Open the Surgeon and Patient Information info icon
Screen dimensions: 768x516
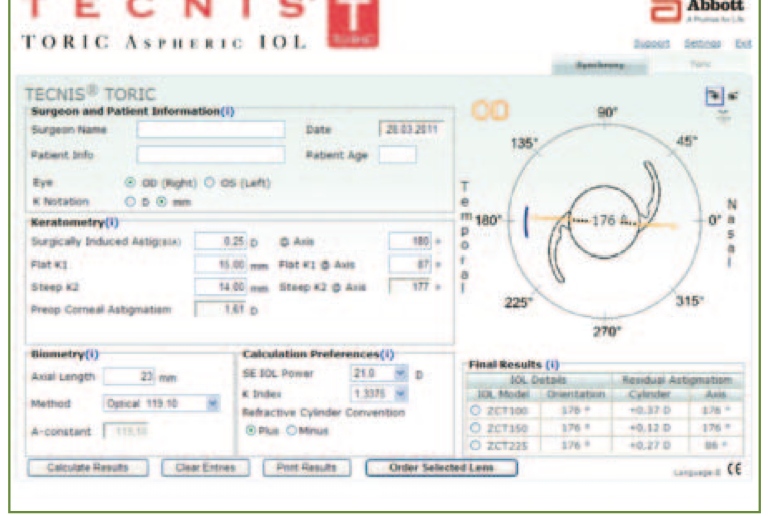[227, 111]
